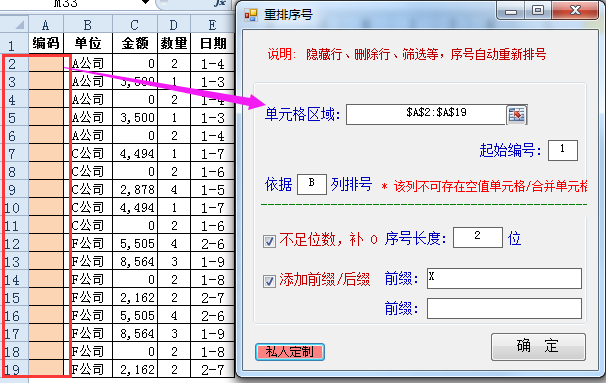Close the 重排序号 dialog

[x=575, y=10]
